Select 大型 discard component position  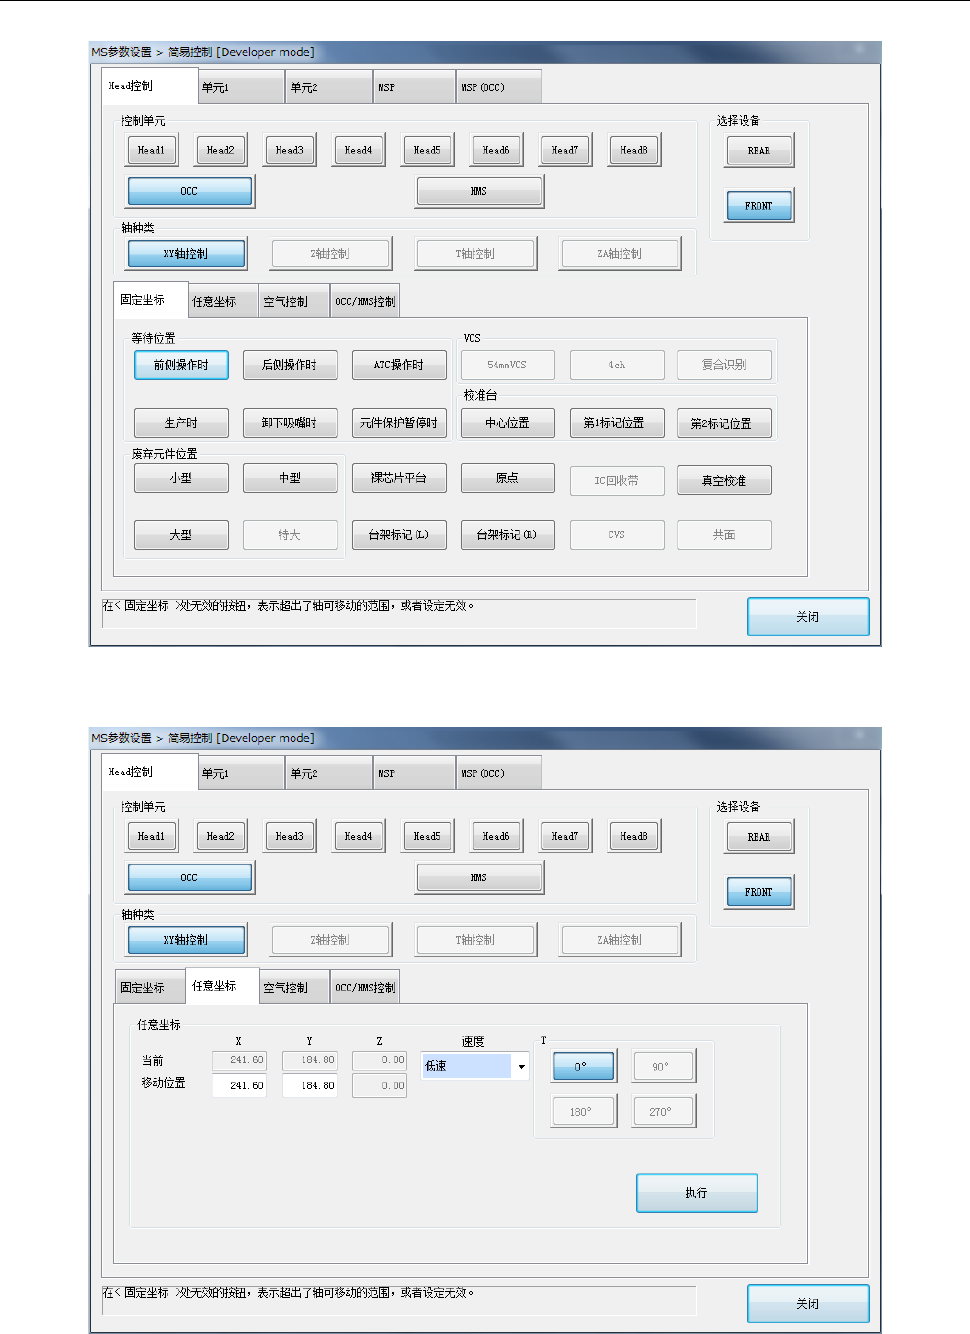point(181,535)
